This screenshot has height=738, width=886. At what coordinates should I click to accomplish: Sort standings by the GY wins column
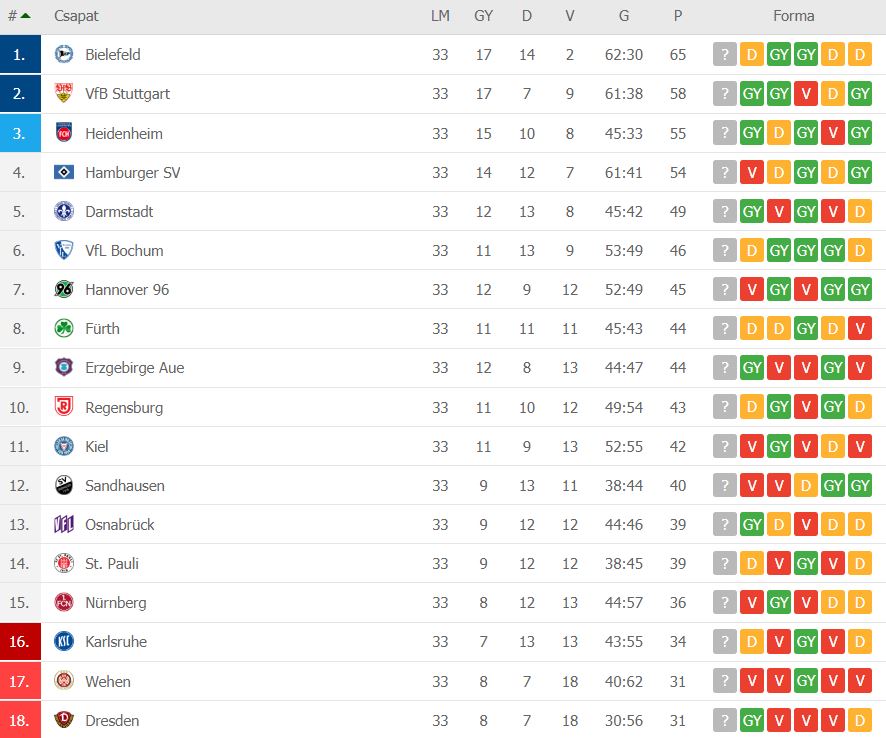[484, 16]
